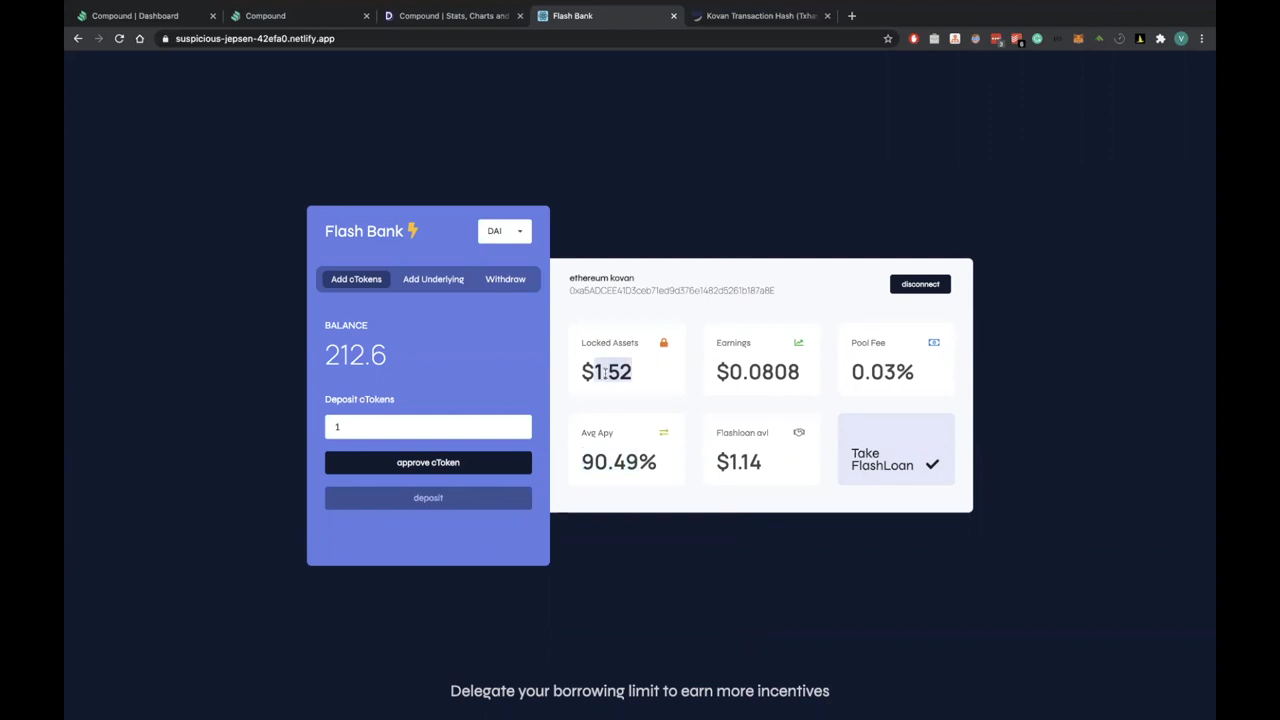This screenshot has width=1280, height=720.
Task: Select the Withdraw tab
Action: point(505,279)
